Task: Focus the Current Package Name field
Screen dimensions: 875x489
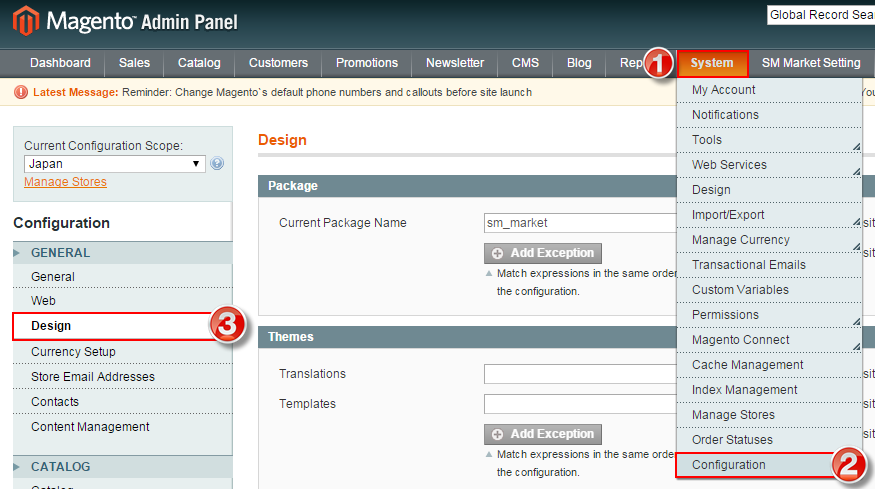Action: coord(580,223)
